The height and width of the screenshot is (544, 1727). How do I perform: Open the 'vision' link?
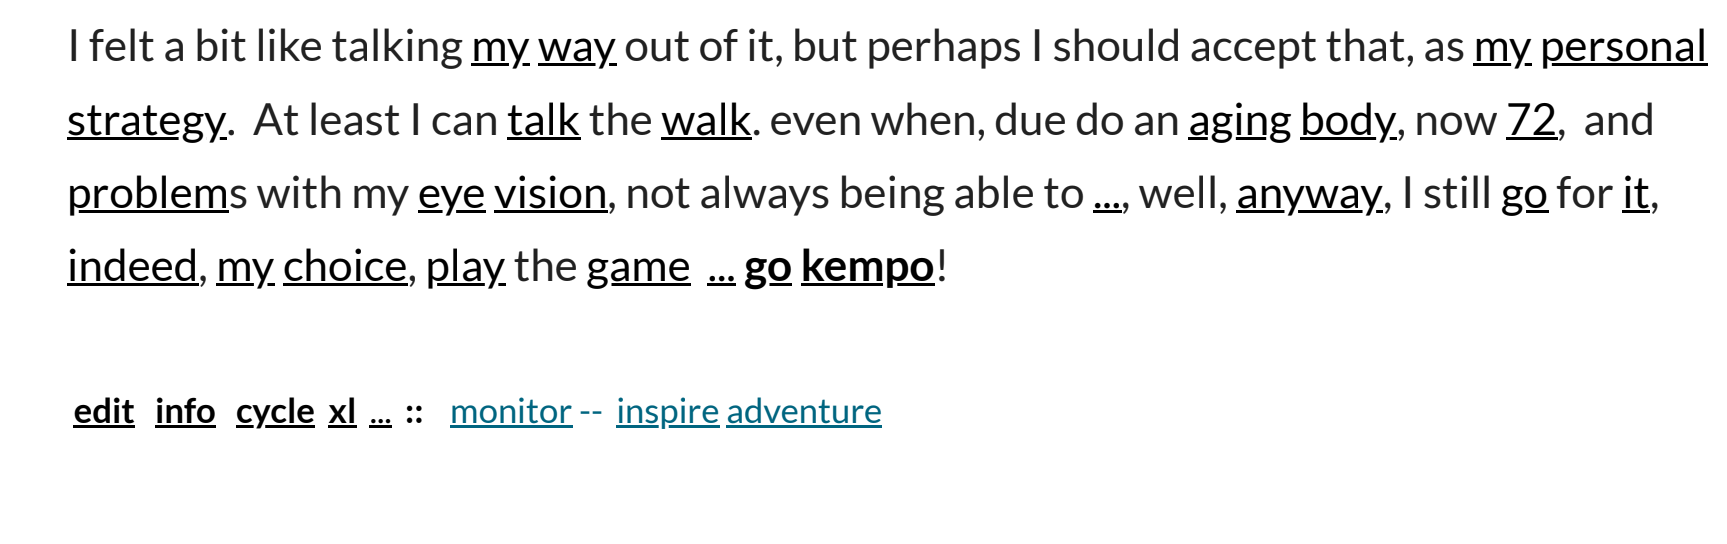point(550,194)
